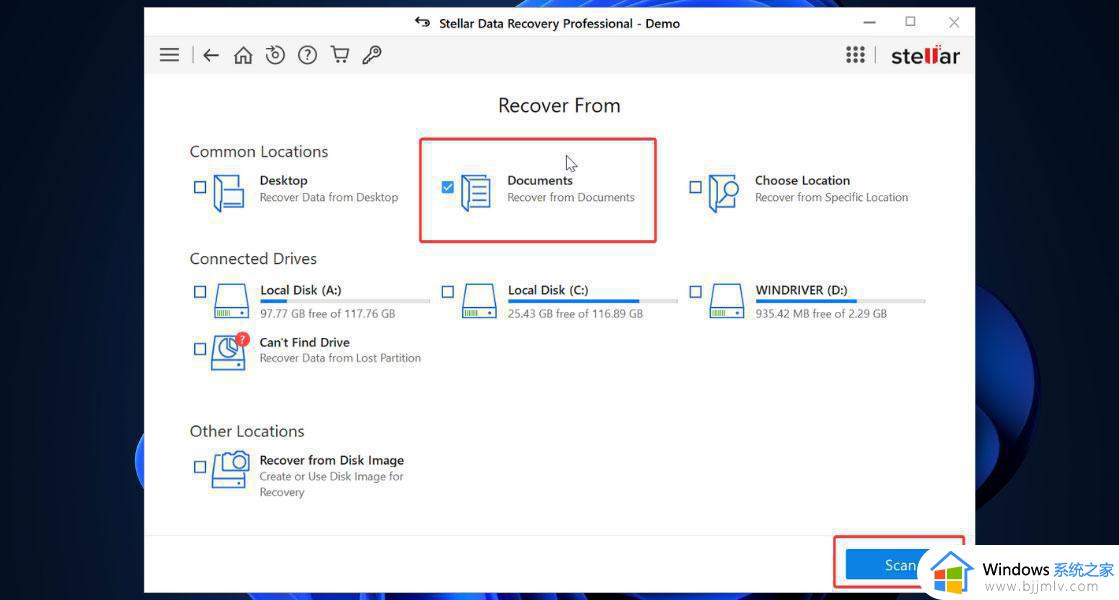Check the Desktop checkbox
This screenshot has height=600, width=1119.
pyautogui.click(x=200, y=187)
